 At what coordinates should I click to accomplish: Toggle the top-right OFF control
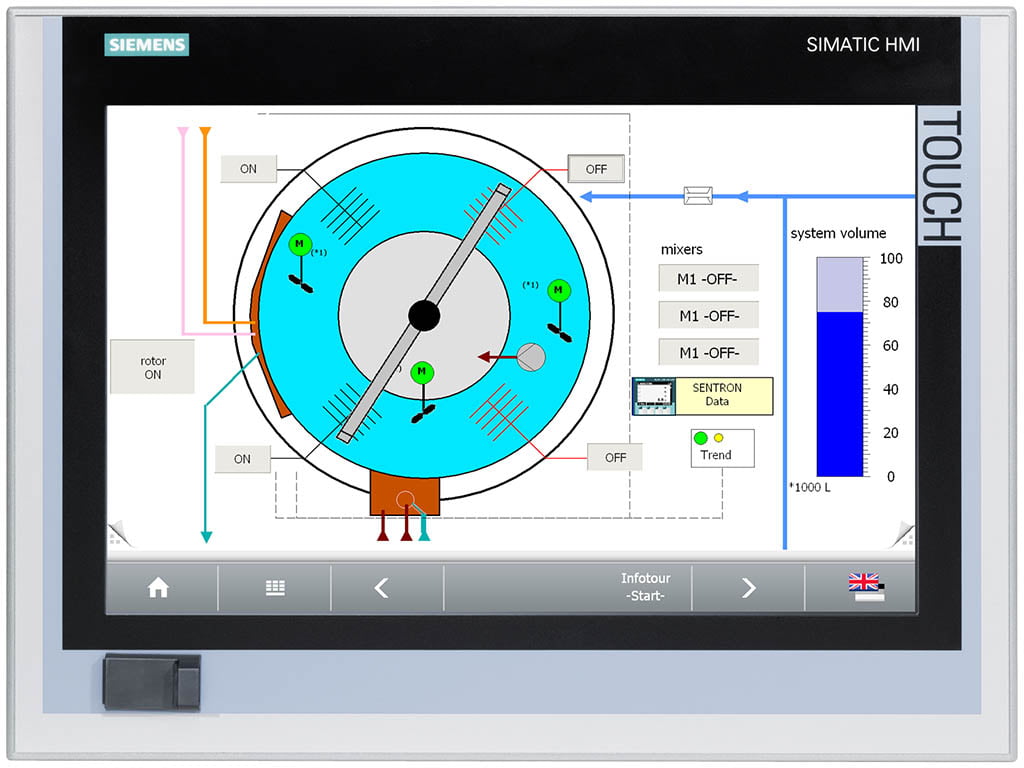(x=596, y=169)
